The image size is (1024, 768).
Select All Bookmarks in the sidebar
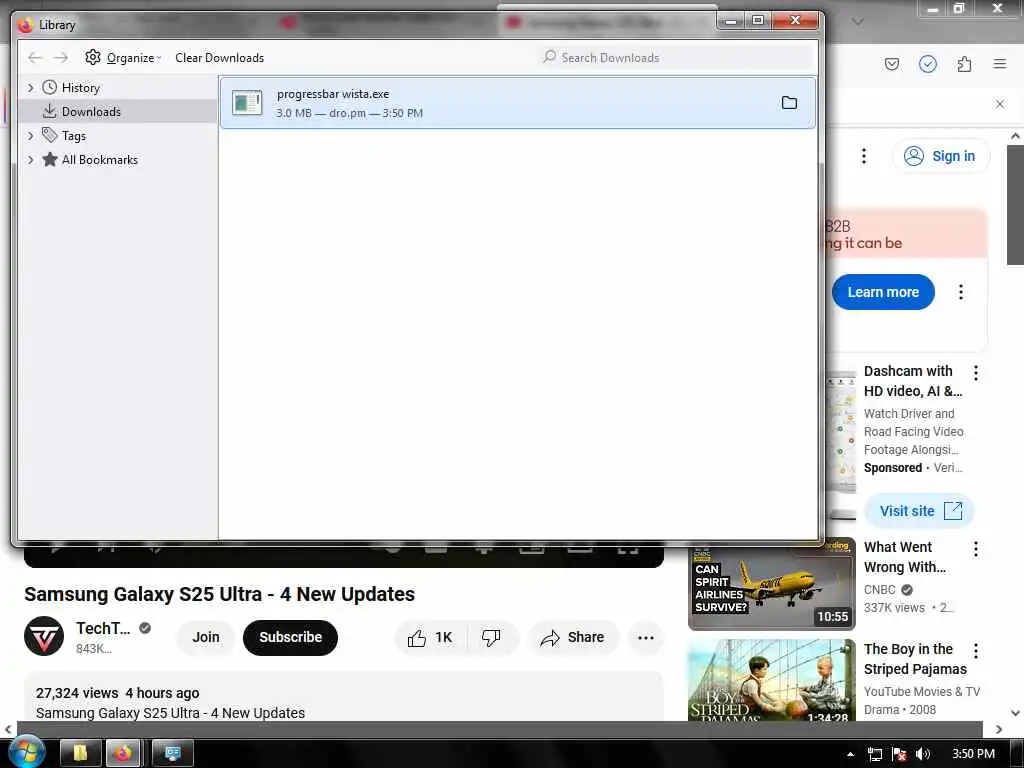99,160
